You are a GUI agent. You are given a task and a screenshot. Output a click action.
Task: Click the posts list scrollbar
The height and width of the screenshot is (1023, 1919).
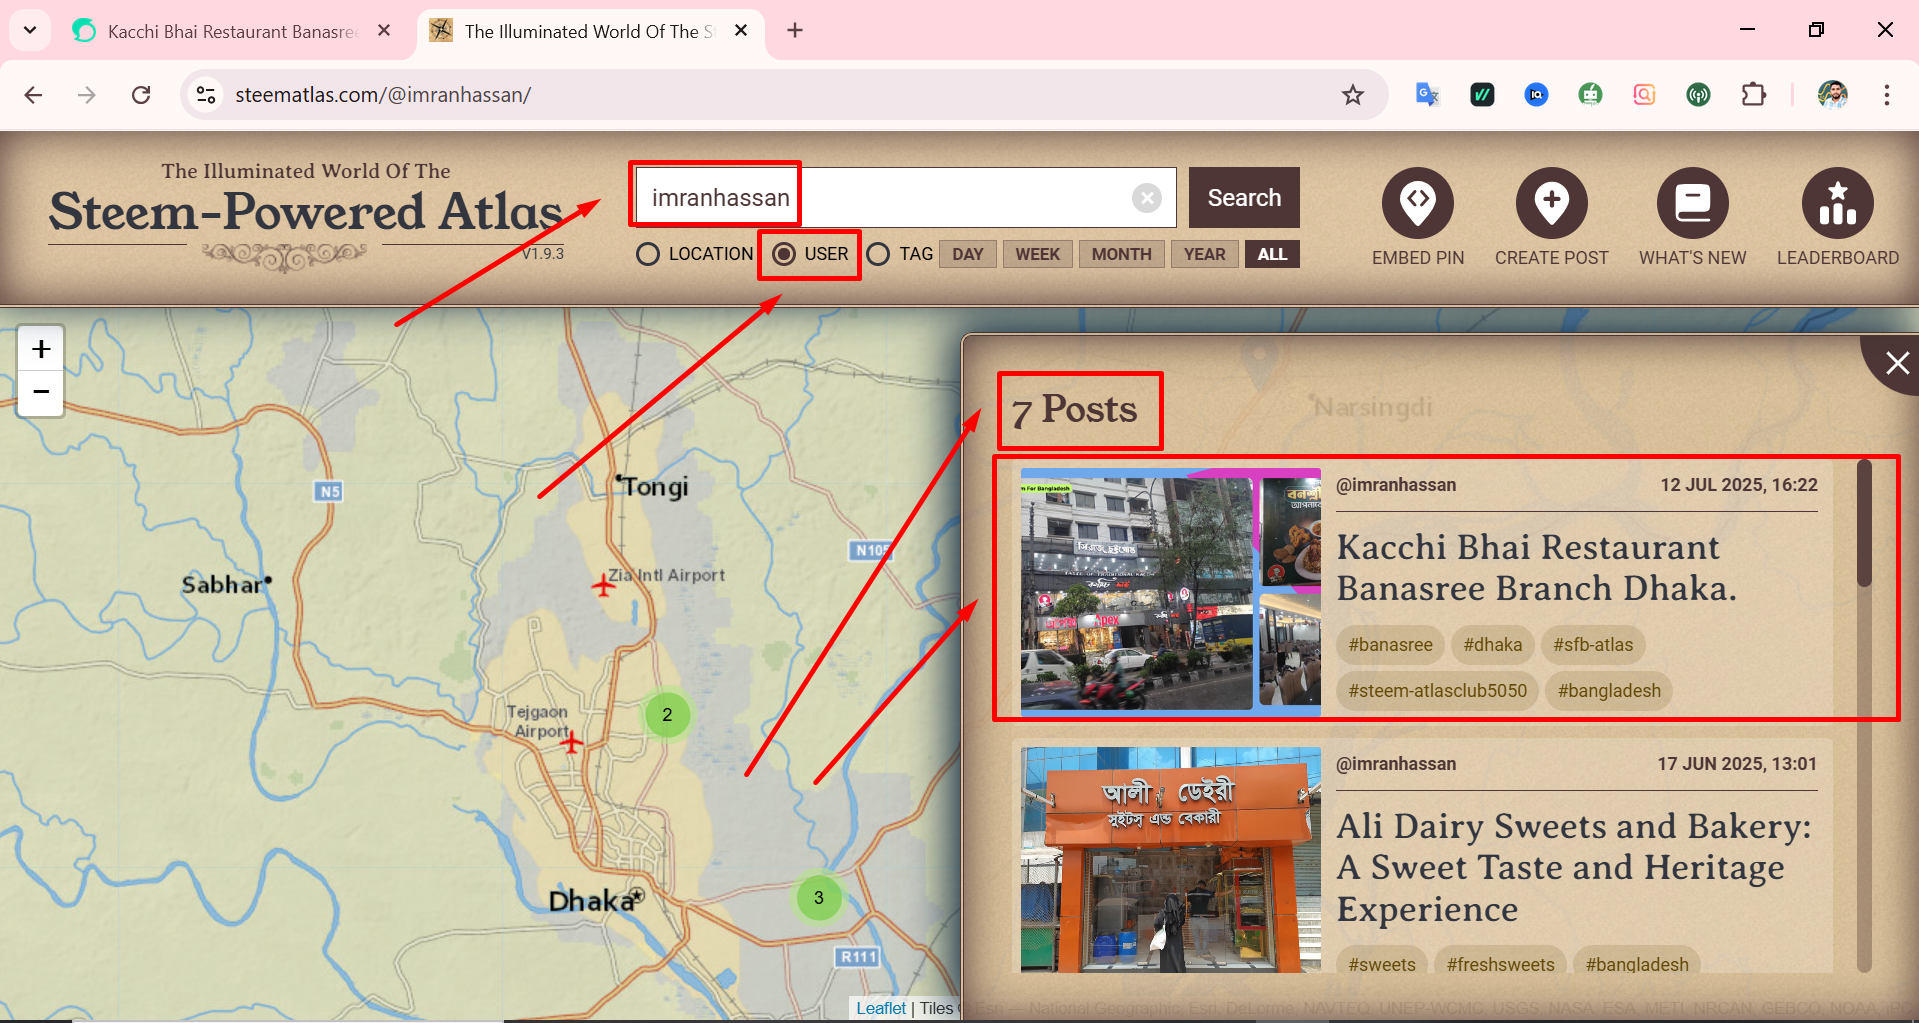[1864, 523]
